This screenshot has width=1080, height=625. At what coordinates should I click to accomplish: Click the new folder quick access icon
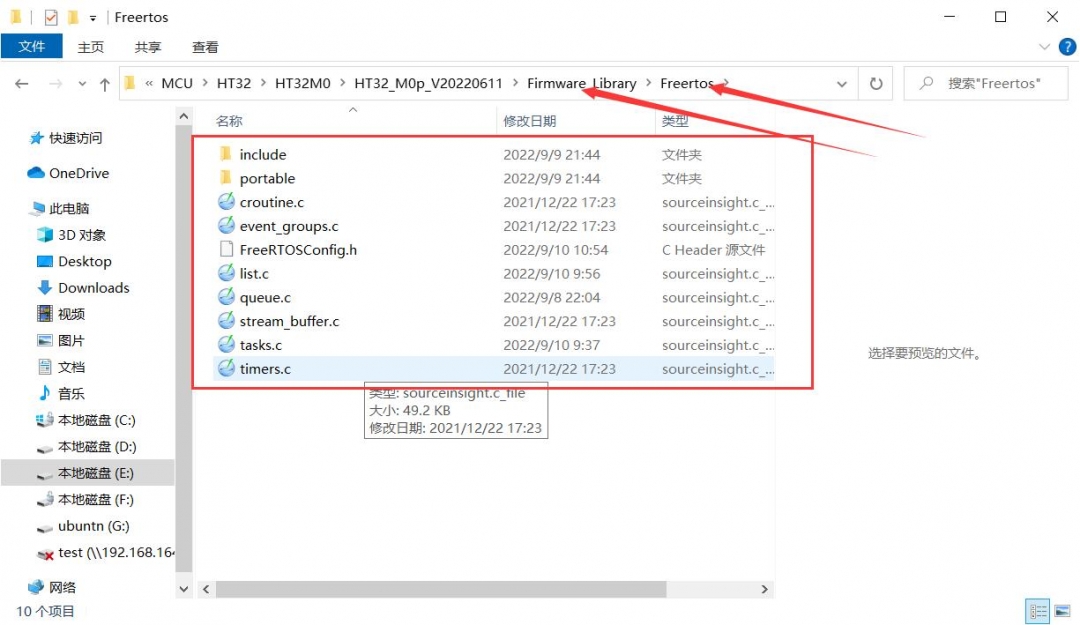(73, 17)
